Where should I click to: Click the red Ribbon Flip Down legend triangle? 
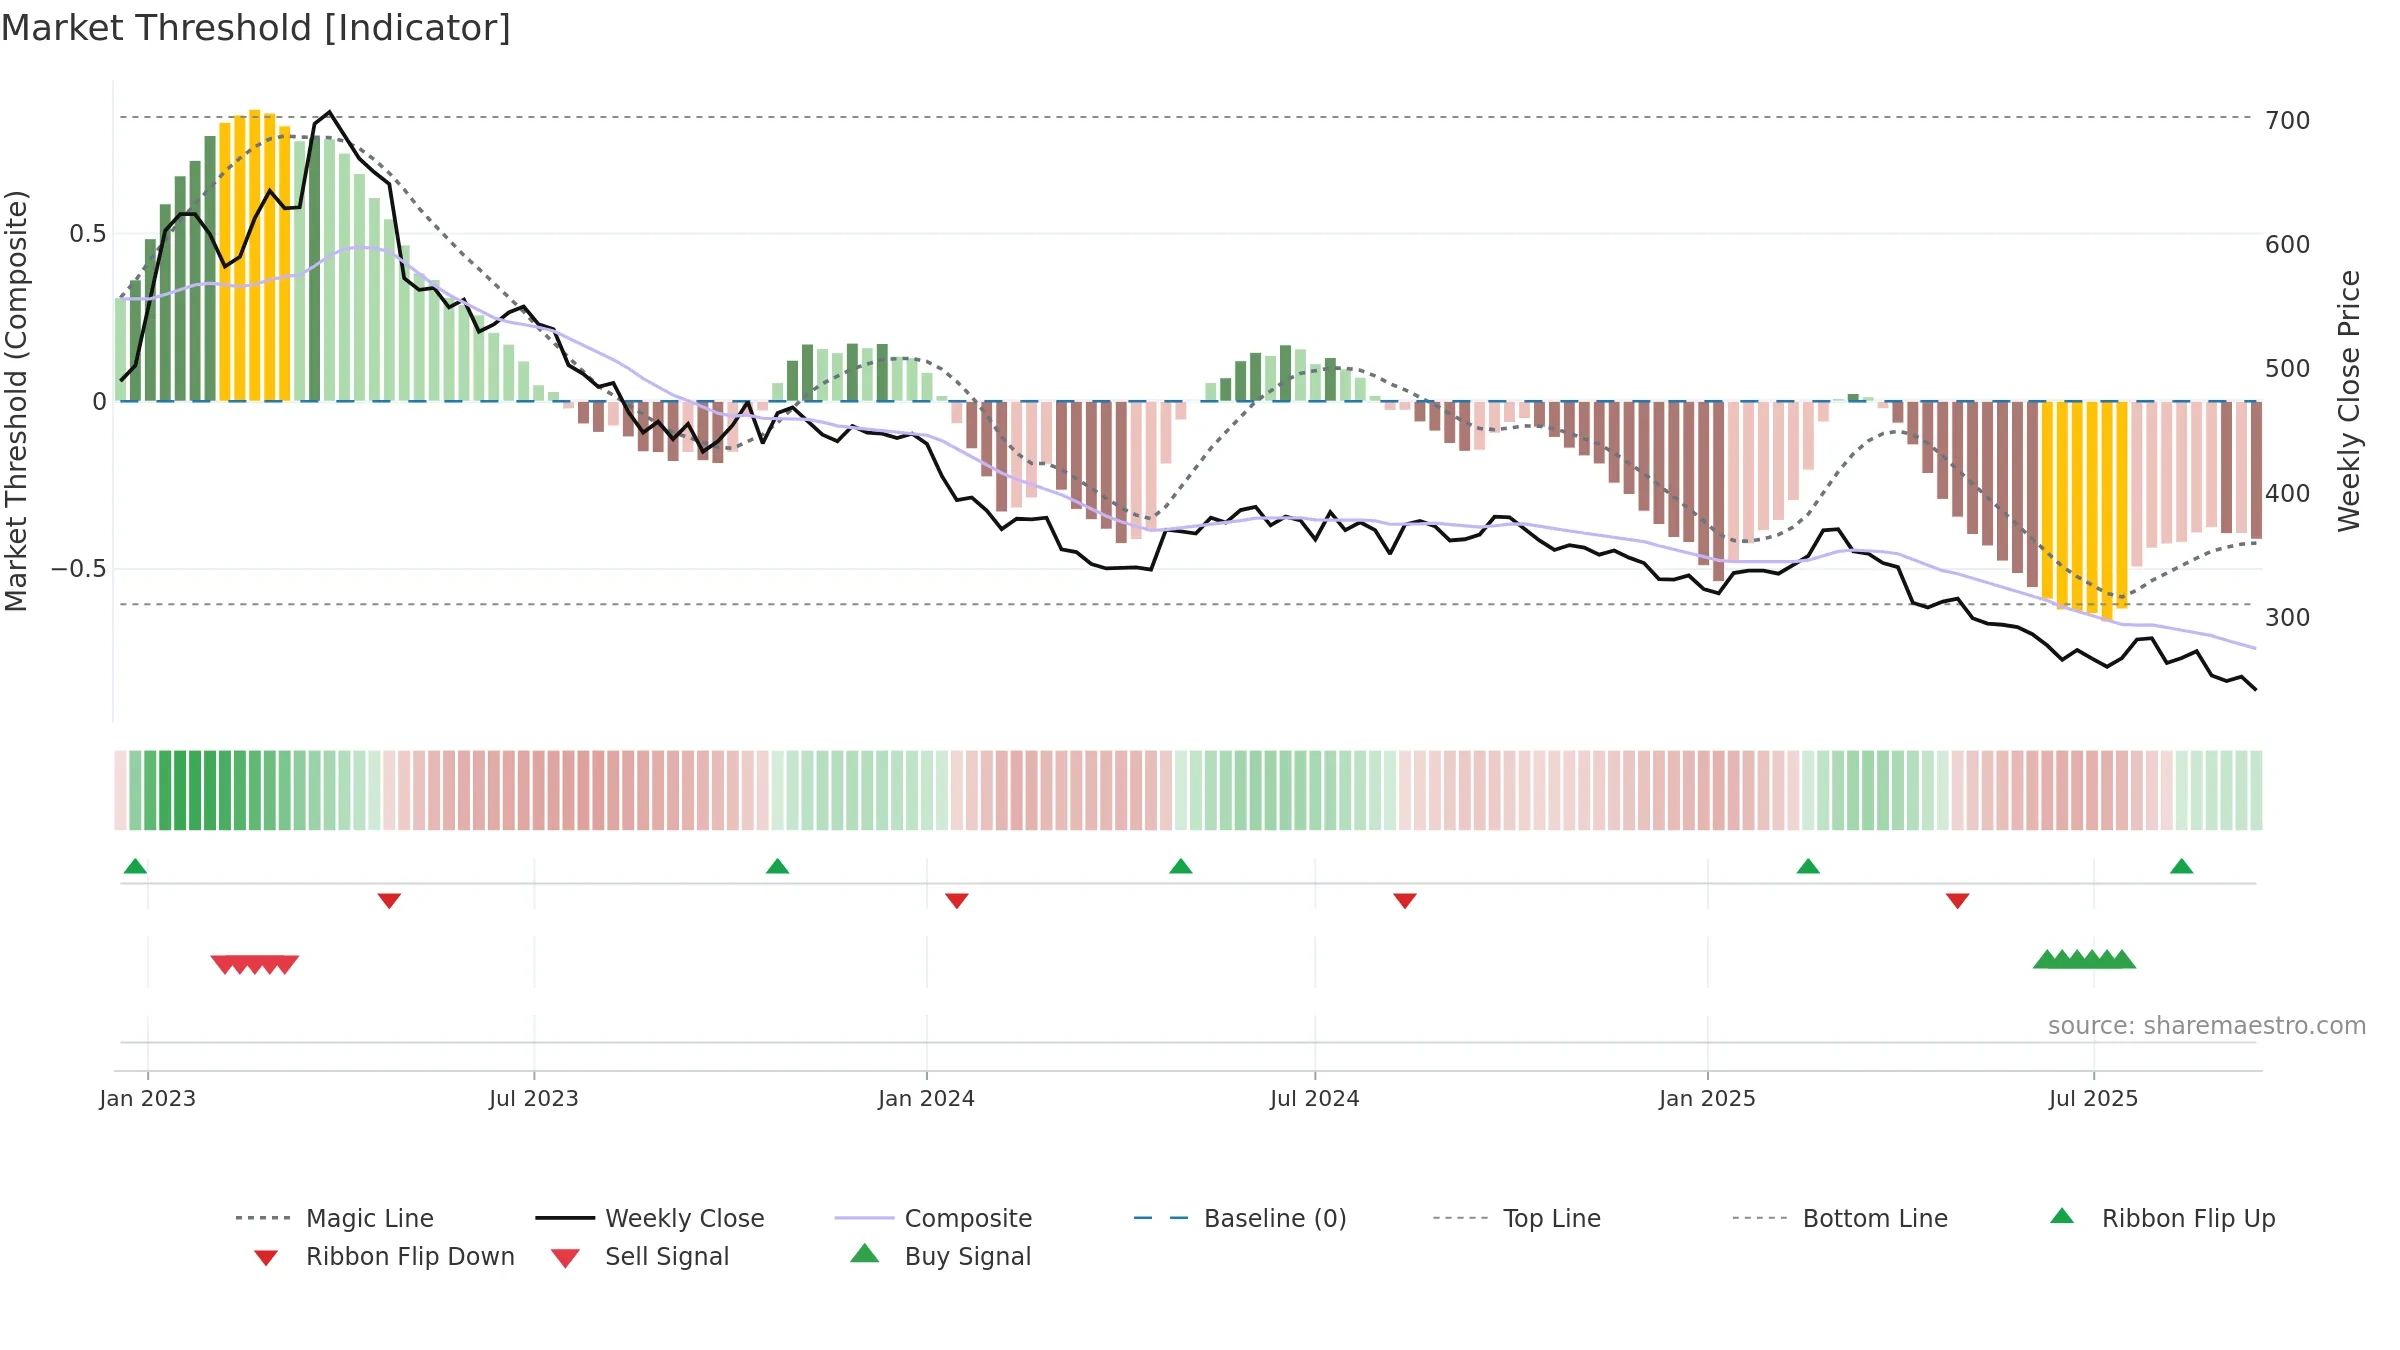click(265, 1258)
